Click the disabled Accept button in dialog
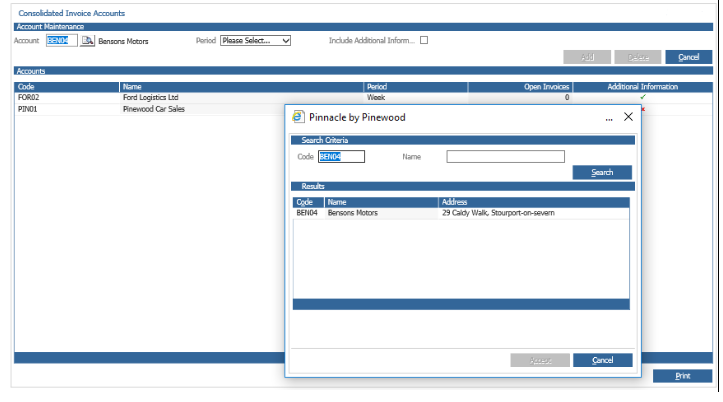 pyautogui.click(x=540, y=360)
